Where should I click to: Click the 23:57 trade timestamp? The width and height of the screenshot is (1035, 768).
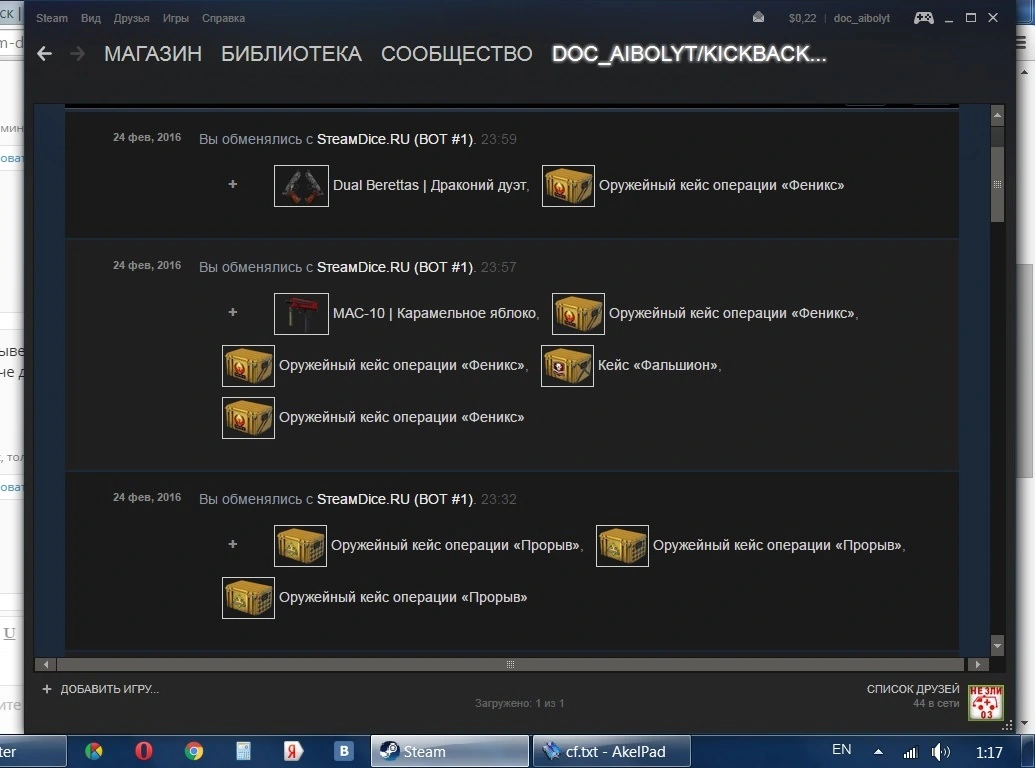(x=498, y=267)
